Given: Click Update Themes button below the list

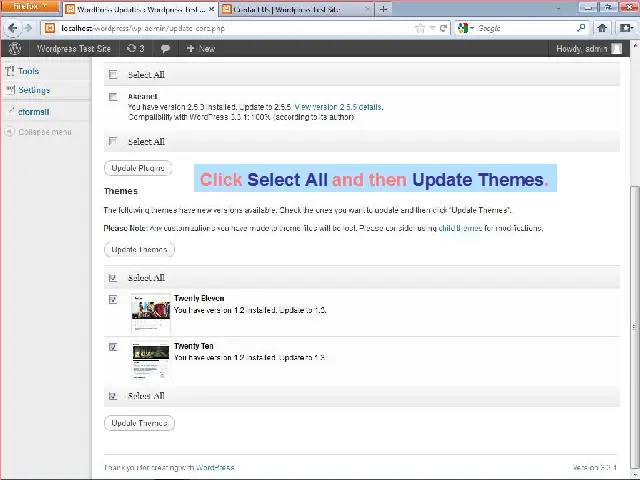Looking at the screenshot, I should [139, 423].
